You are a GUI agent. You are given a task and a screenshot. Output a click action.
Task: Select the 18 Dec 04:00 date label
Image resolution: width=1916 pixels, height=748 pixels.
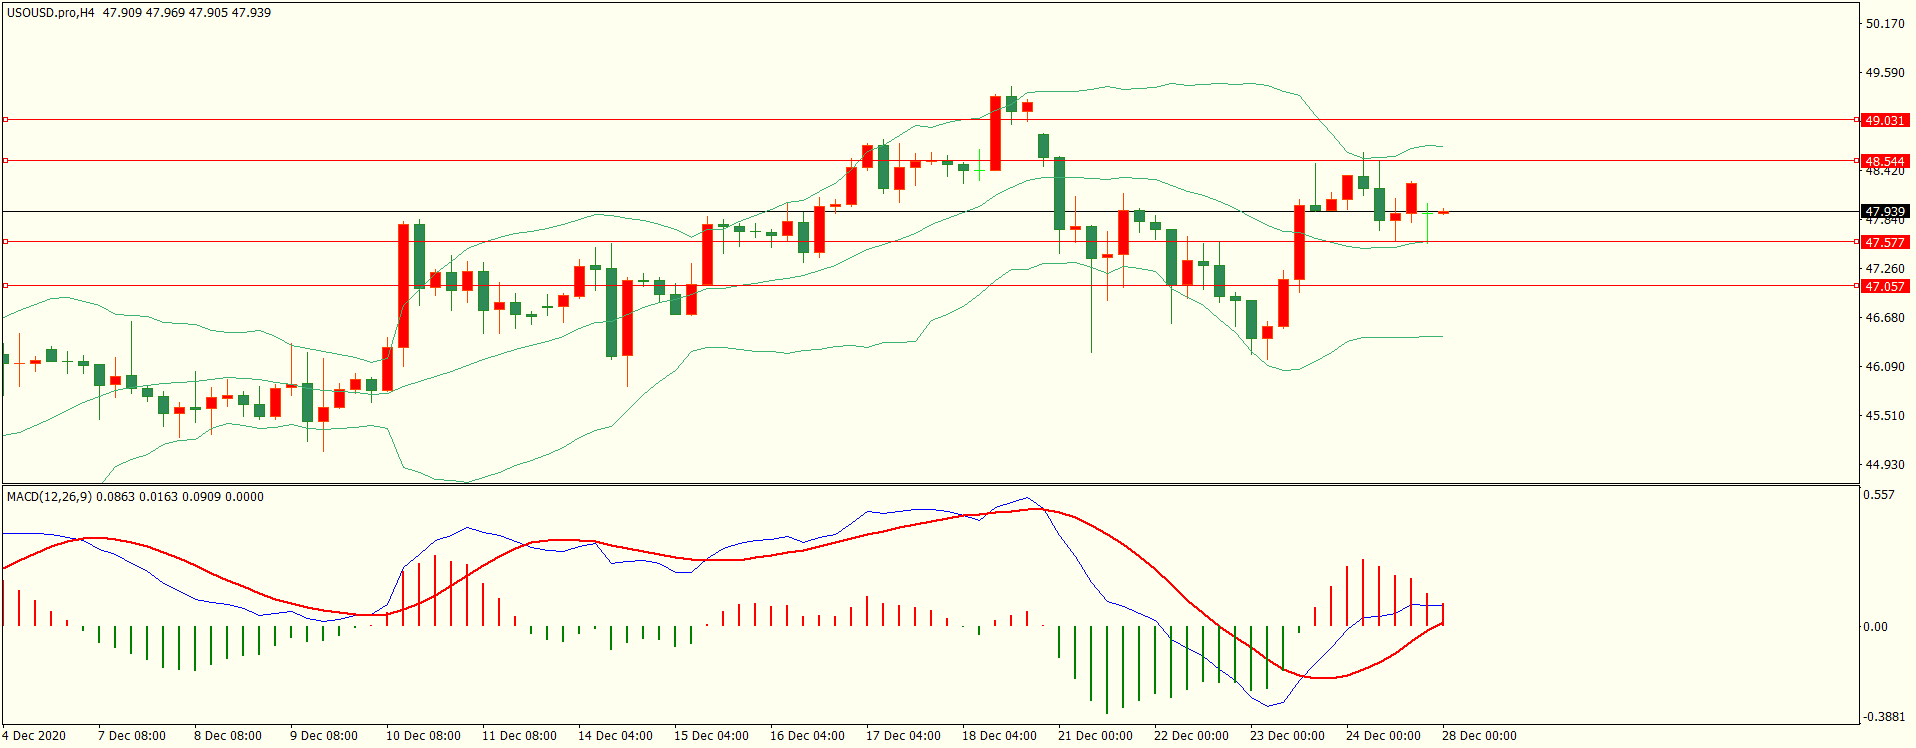coord(999,735)
